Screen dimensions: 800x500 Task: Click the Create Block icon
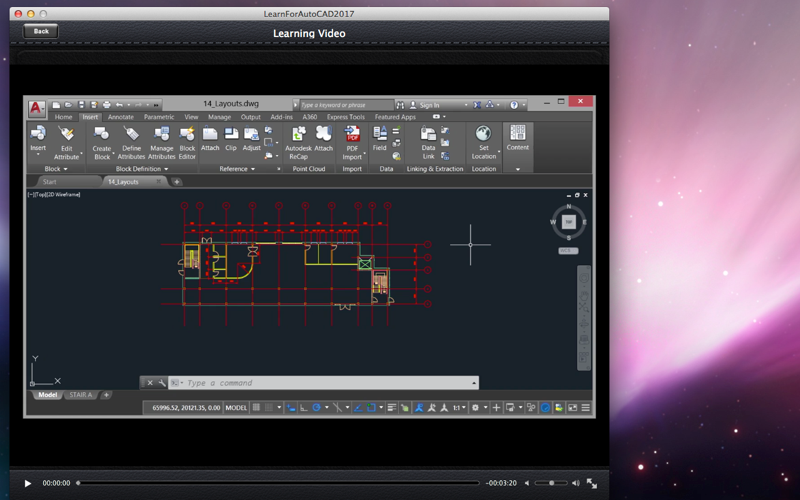coord(102,142)
